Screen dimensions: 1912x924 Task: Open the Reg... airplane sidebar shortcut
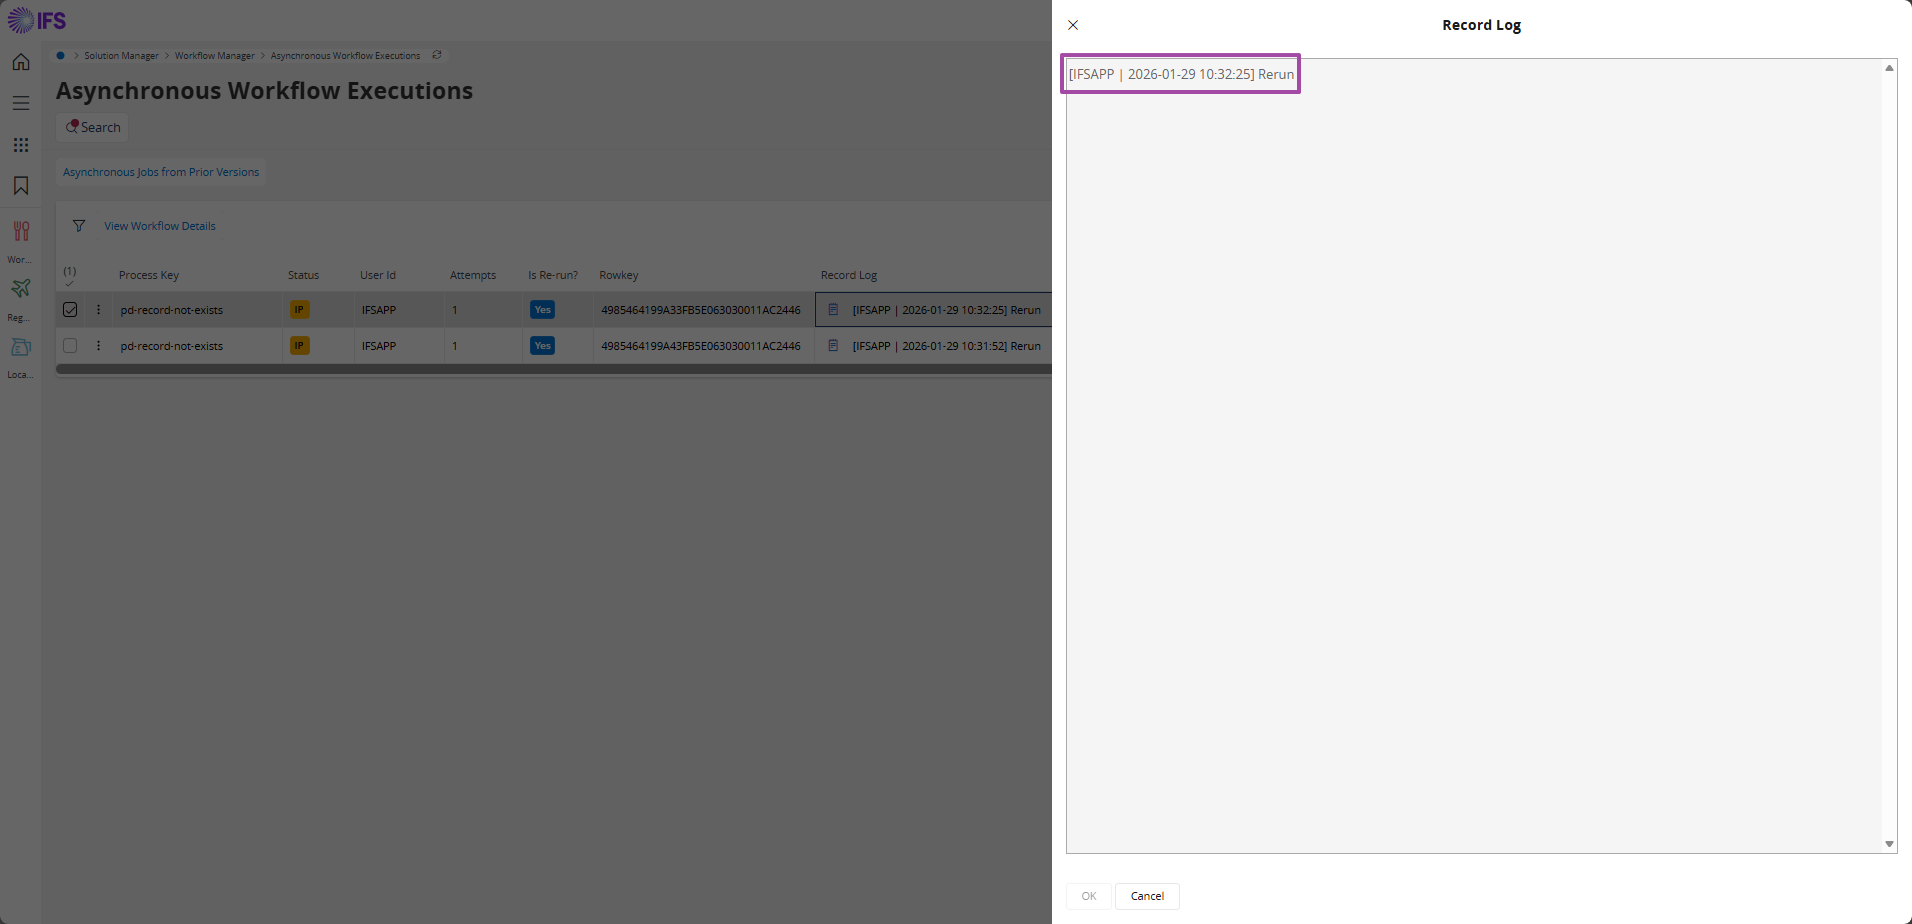click(21, 288)
